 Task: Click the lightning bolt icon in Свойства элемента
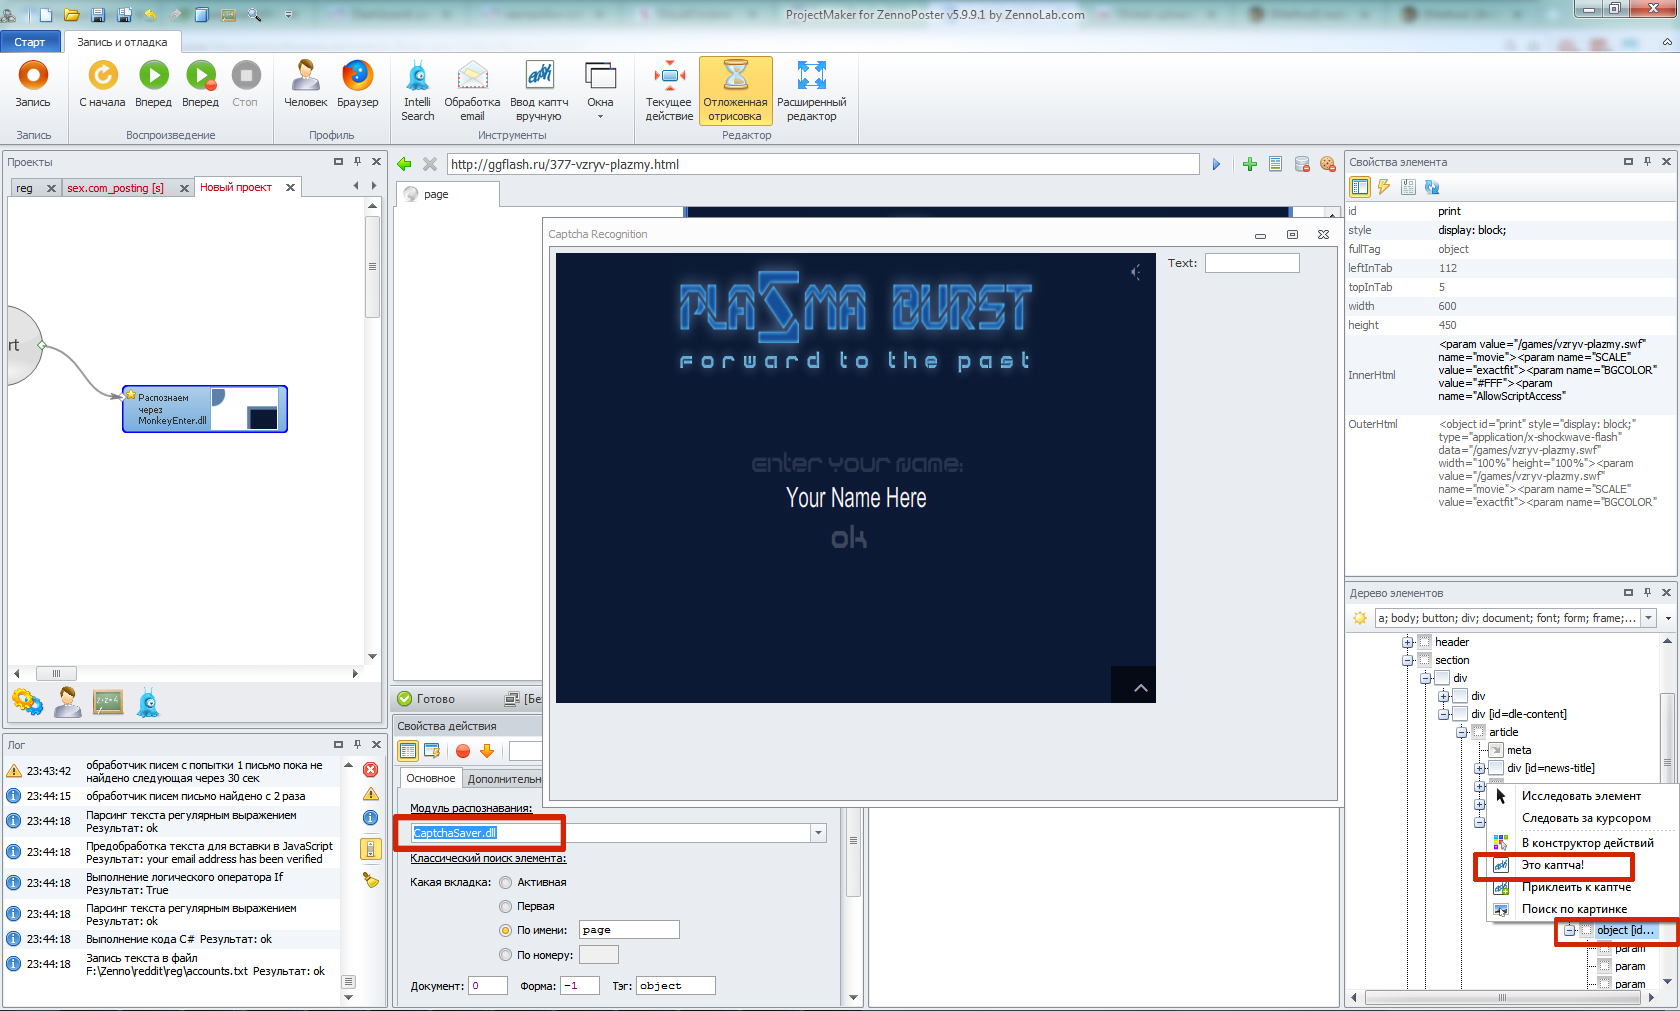coord(1384,187)
